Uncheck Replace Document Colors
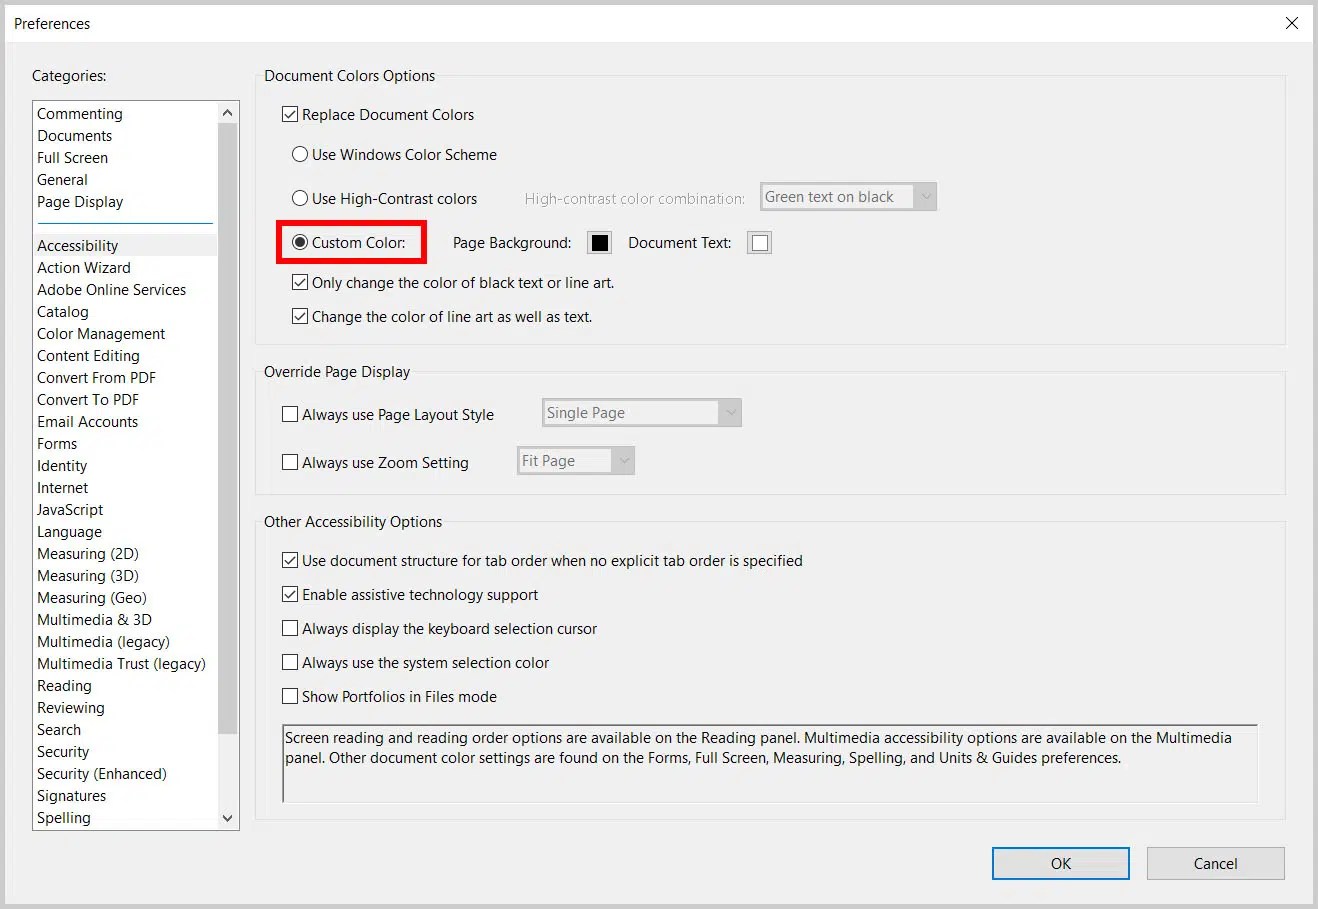1318x909 pixels. pyautogui.click(x=290, y=114)
